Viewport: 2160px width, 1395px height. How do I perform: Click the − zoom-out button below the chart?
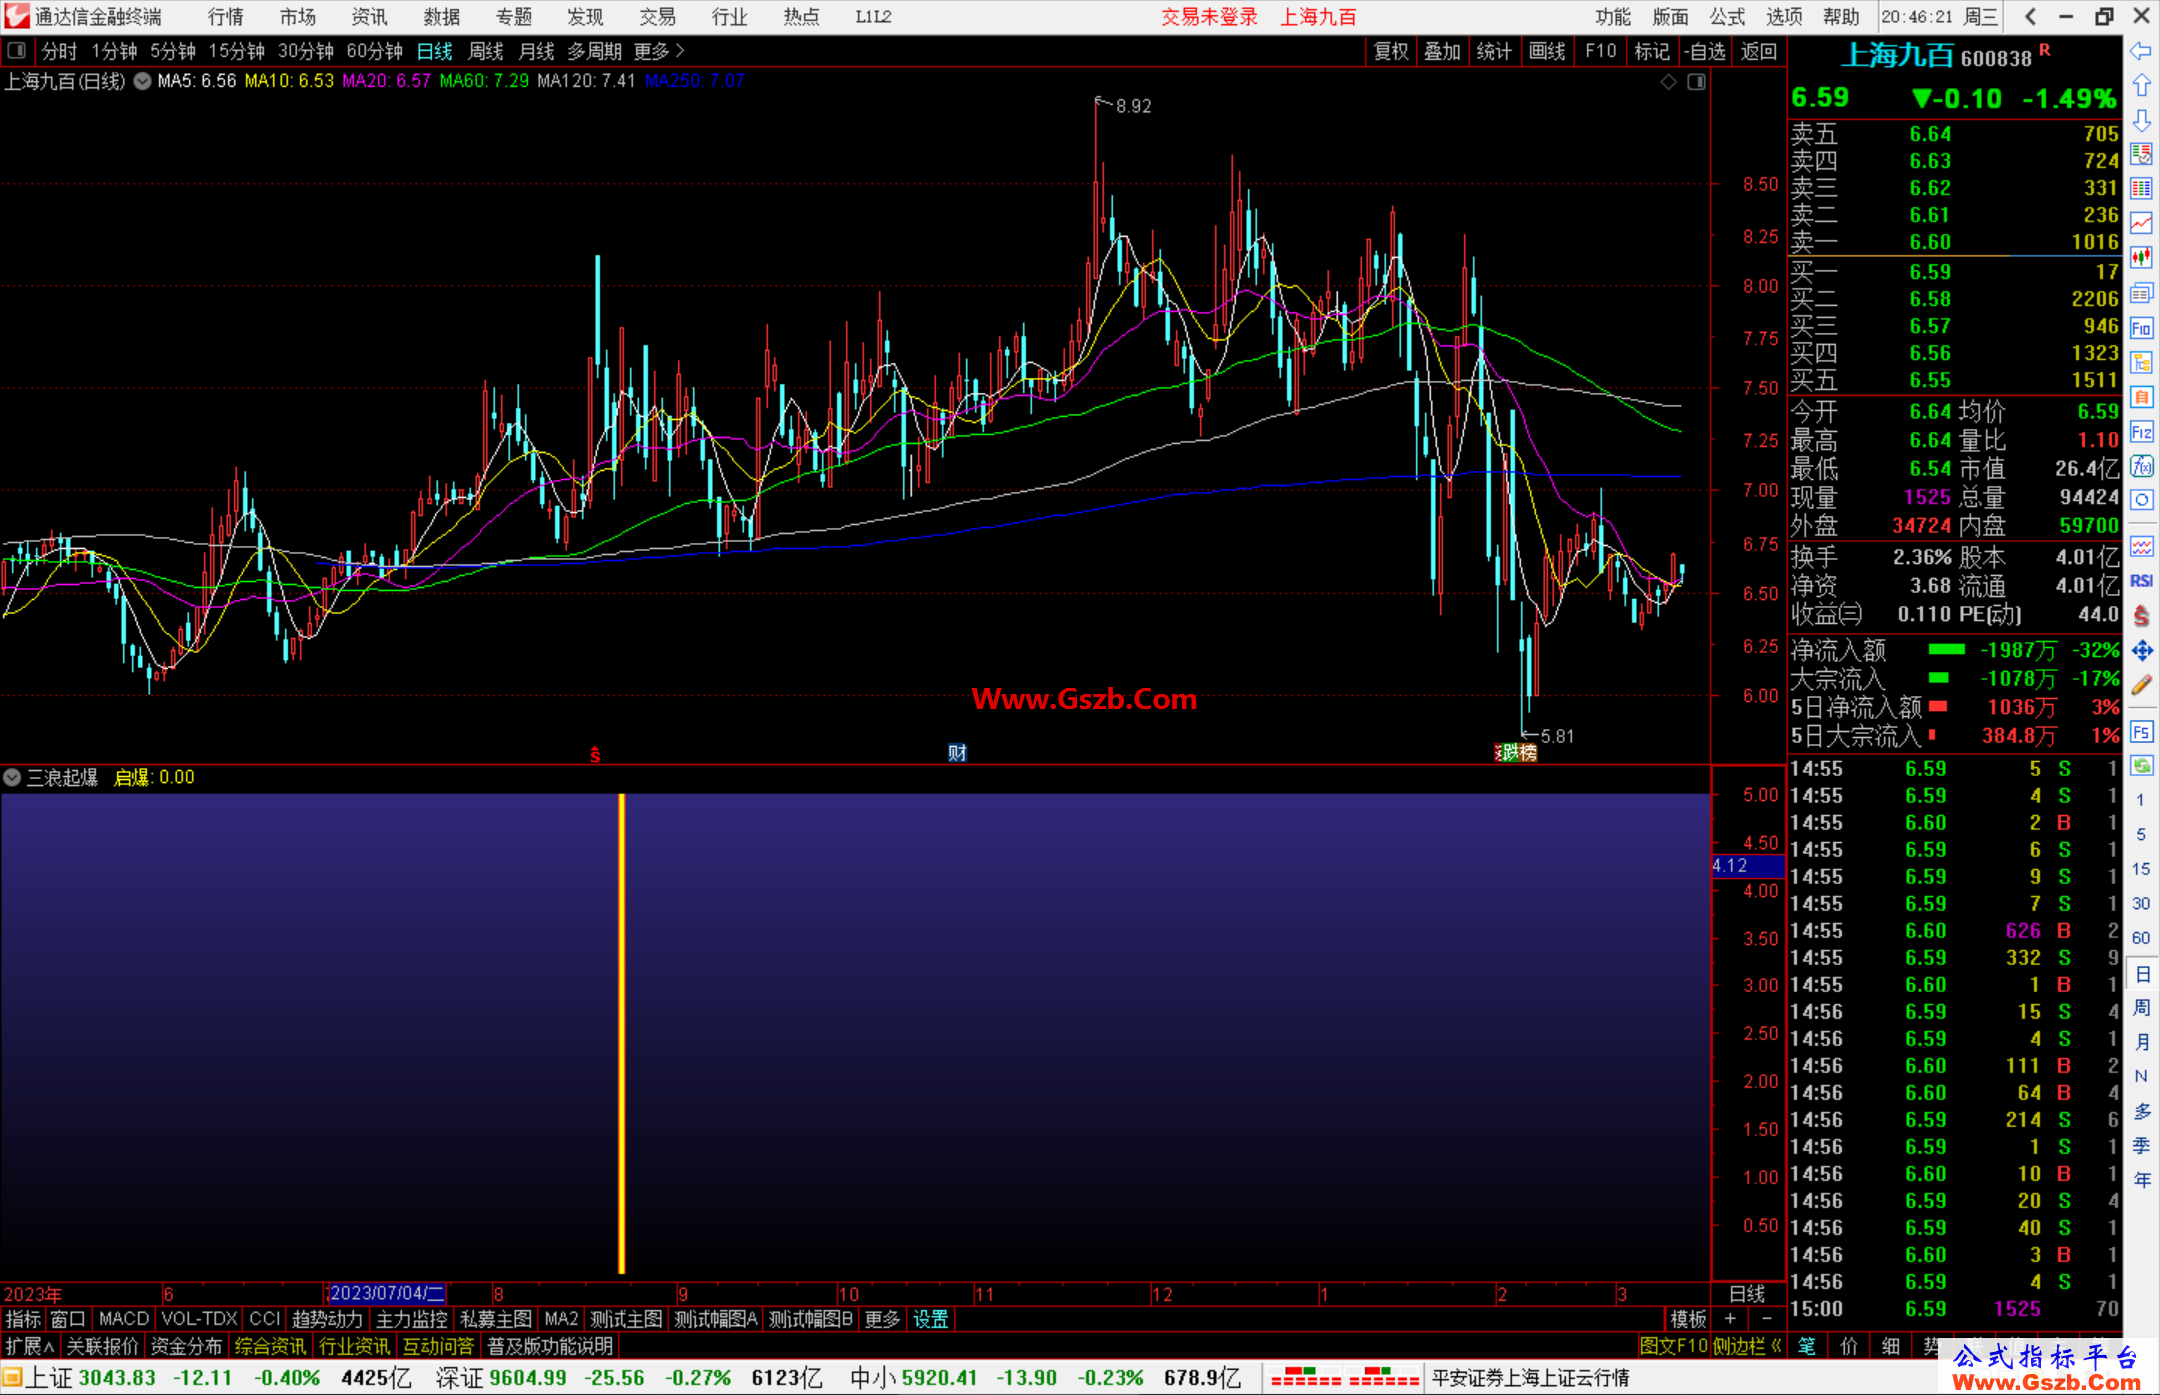(x=1766, y=1319)
